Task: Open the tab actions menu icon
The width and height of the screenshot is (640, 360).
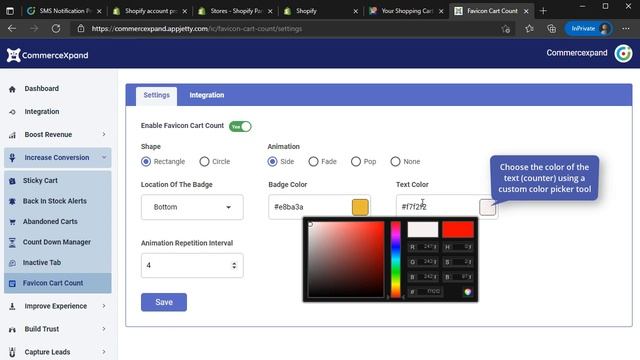Action: [x=10, y=11]
